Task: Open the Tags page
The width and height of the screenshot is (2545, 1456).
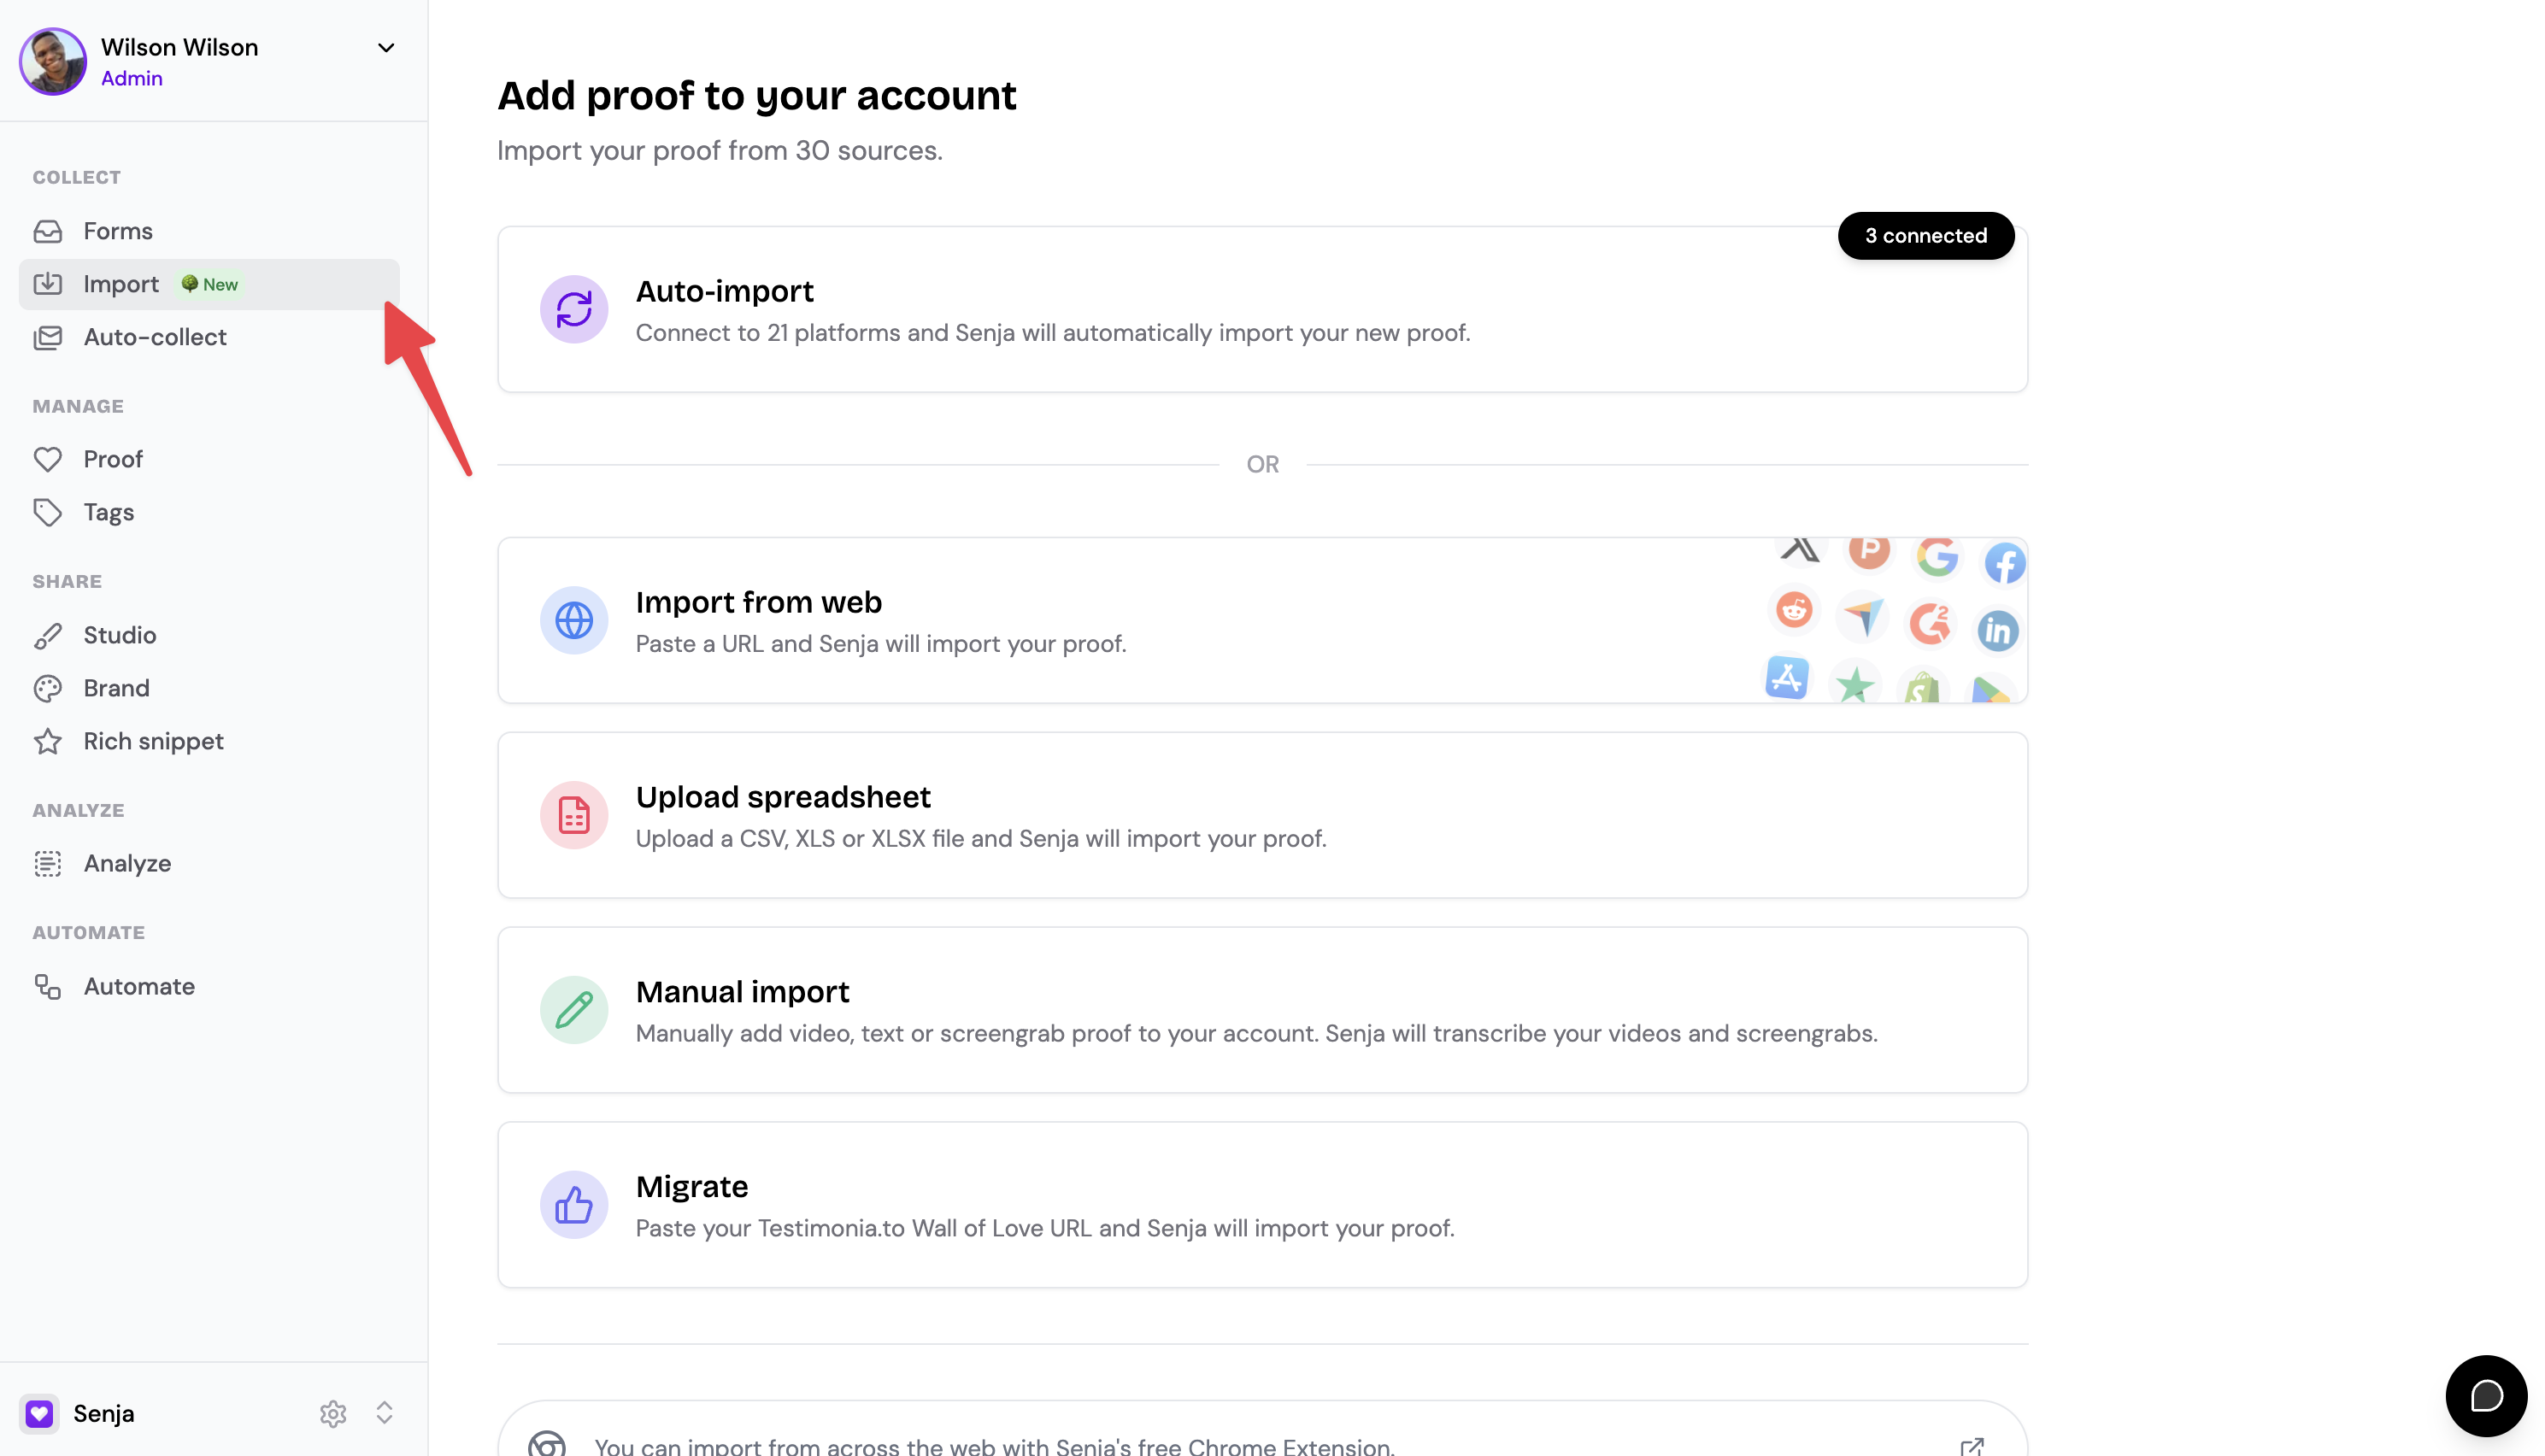Action: click(x=209, y=512)
